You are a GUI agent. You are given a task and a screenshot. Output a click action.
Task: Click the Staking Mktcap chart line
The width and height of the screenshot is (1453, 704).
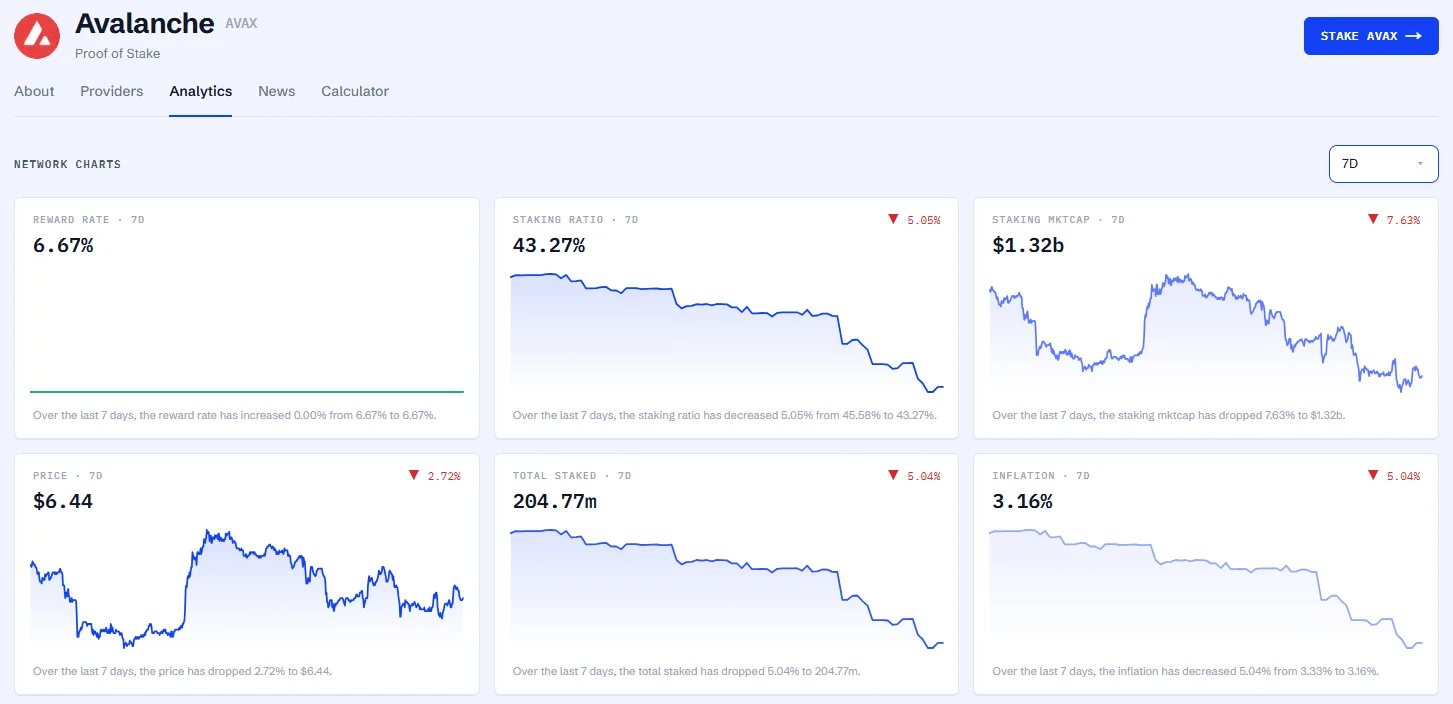coord(1206,332)
